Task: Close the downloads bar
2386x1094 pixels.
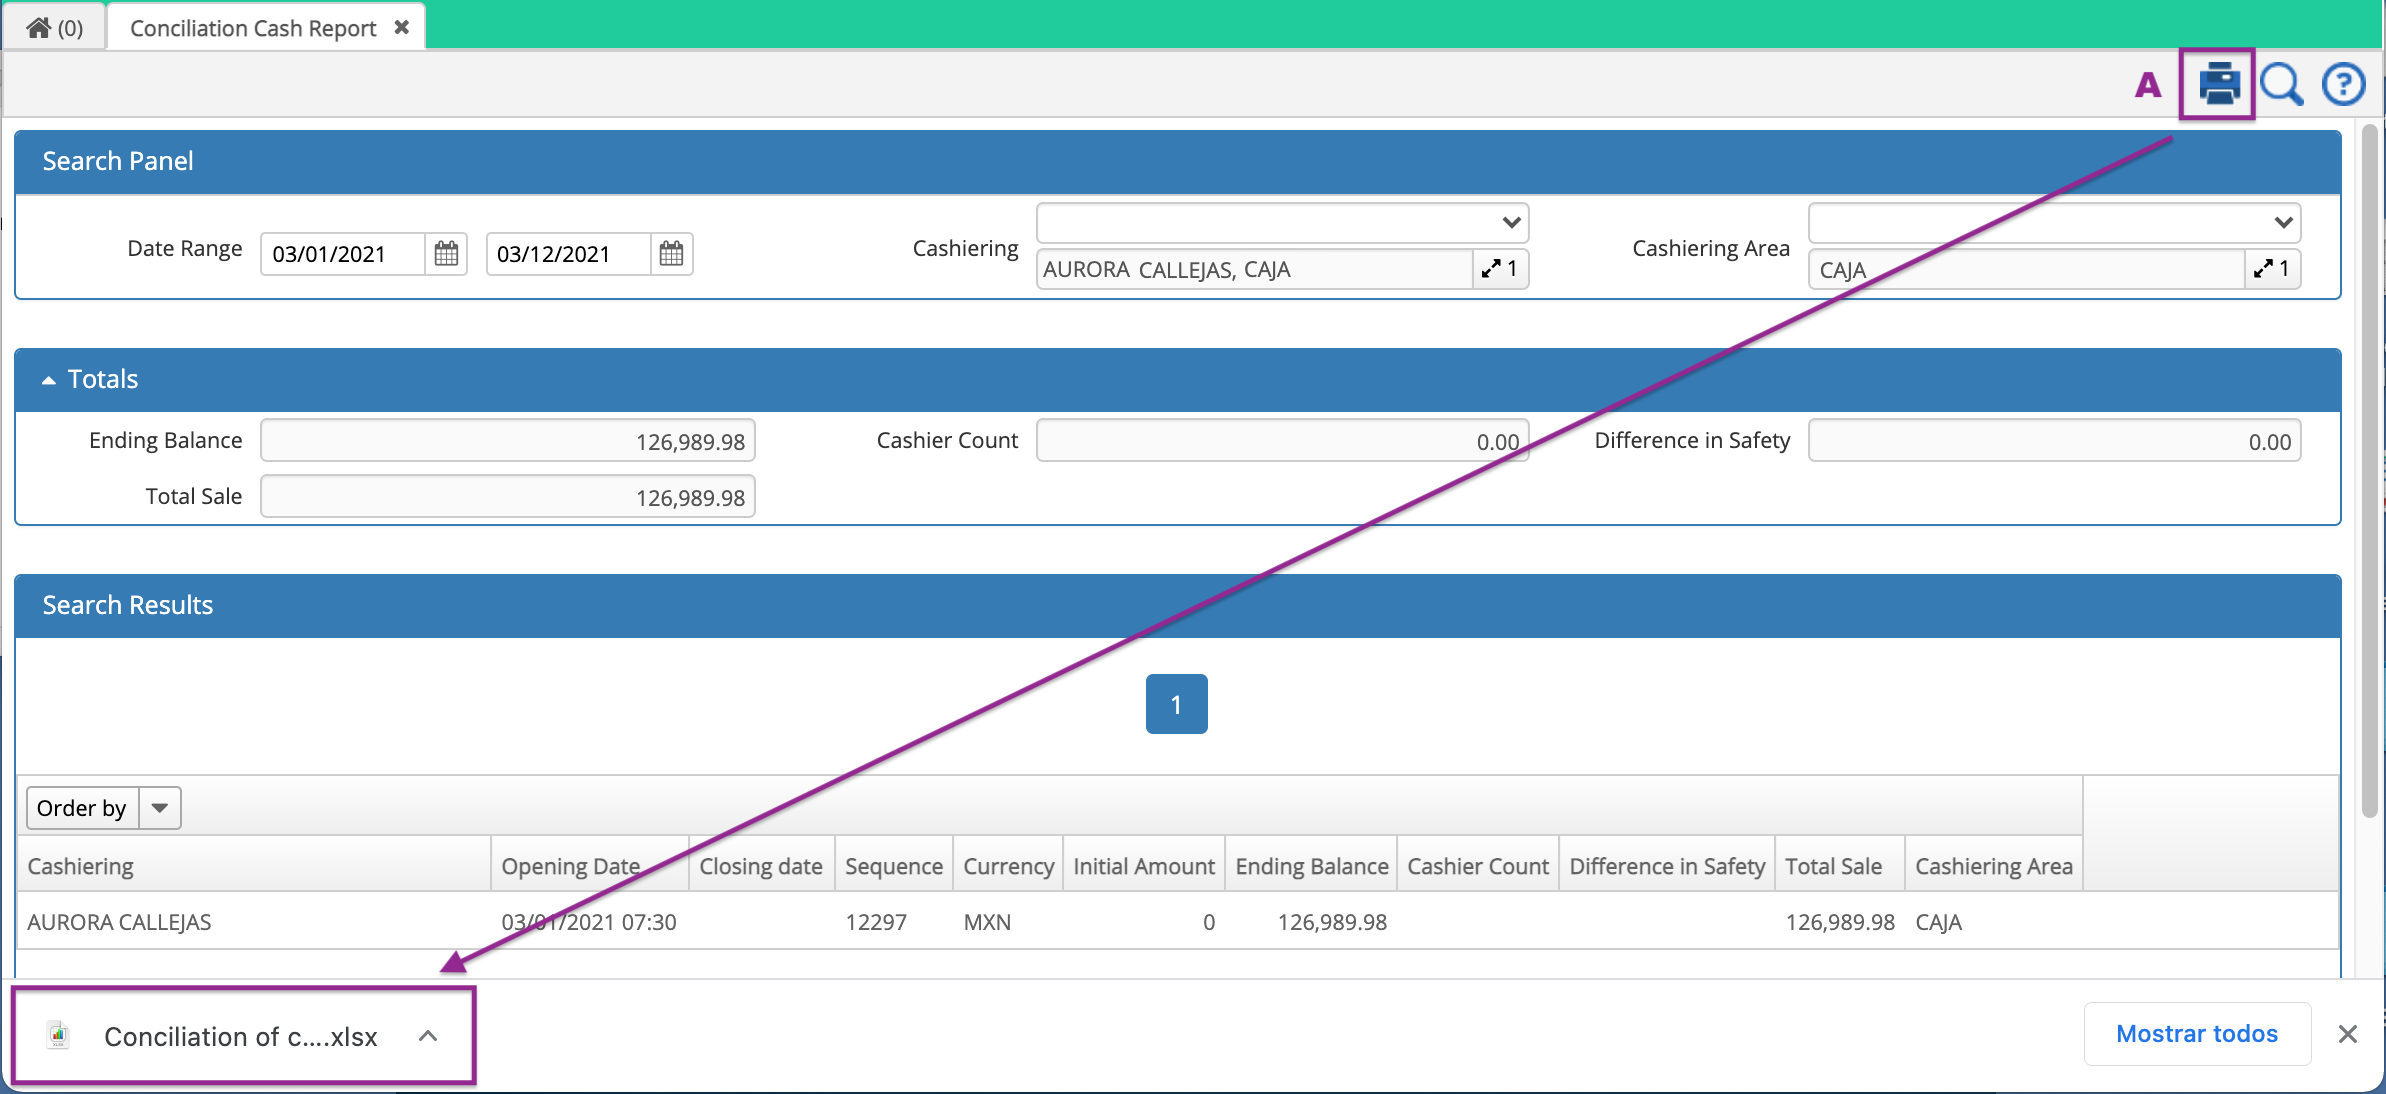Action: 2348,1034
